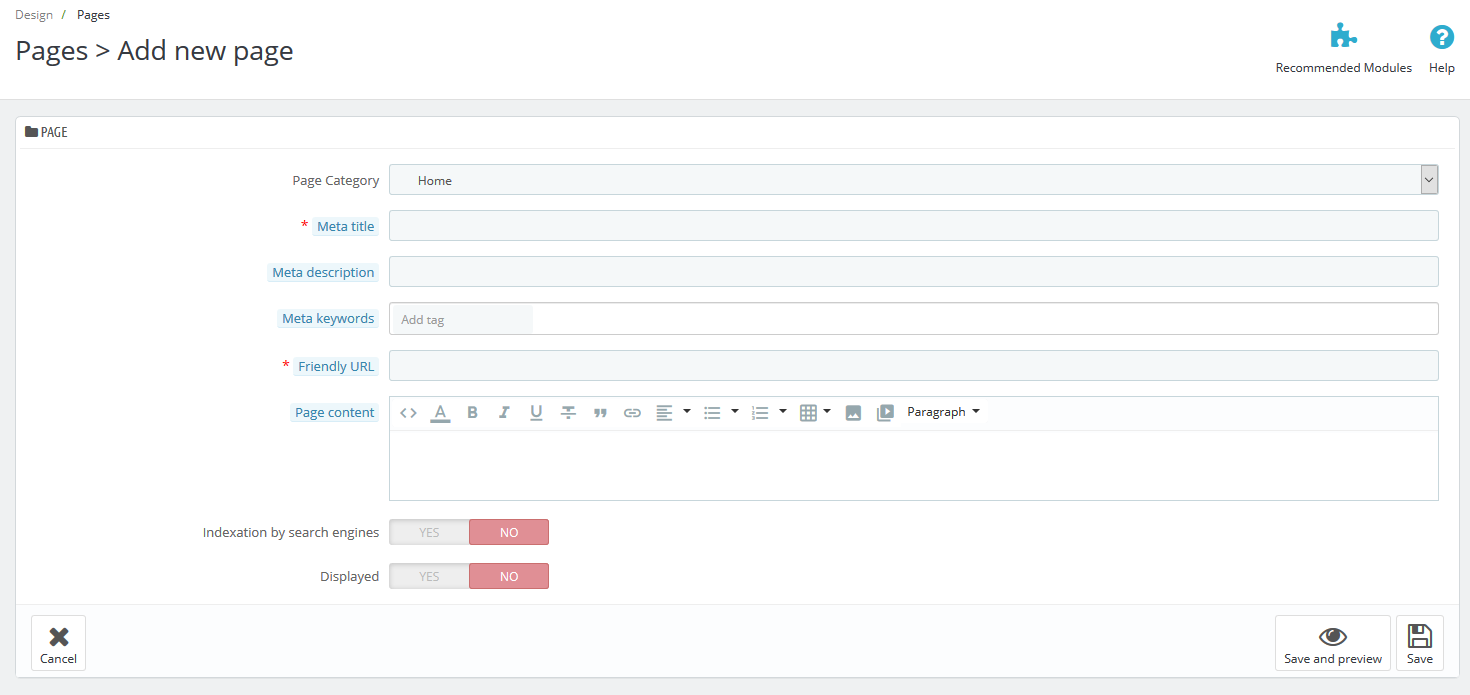Apply bold formatting in page content

click(x=473, y=413)
